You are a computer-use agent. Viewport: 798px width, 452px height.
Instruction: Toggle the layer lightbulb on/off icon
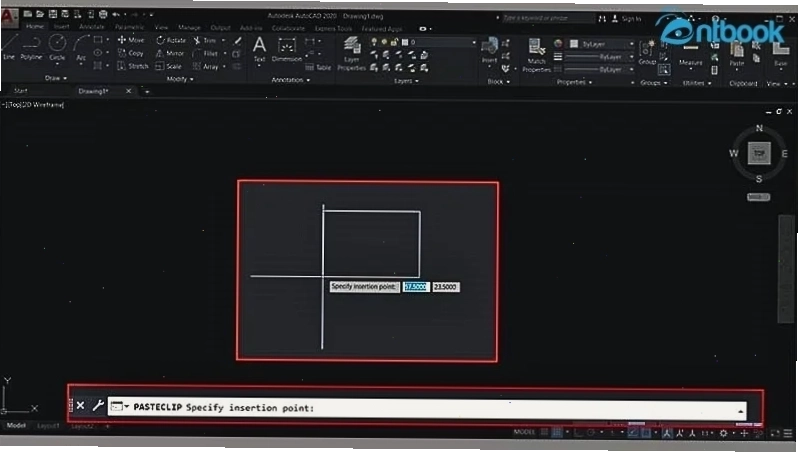point(374,42)
